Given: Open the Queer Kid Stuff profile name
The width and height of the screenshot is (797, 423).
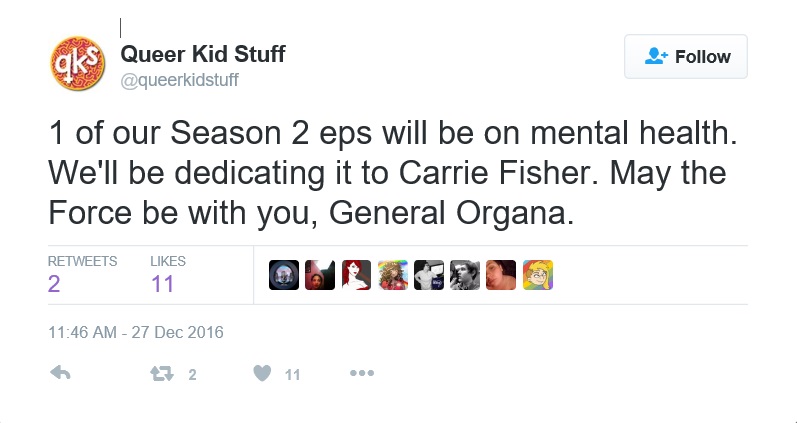Looking at the screenshot, I should (x=203, y=54).
